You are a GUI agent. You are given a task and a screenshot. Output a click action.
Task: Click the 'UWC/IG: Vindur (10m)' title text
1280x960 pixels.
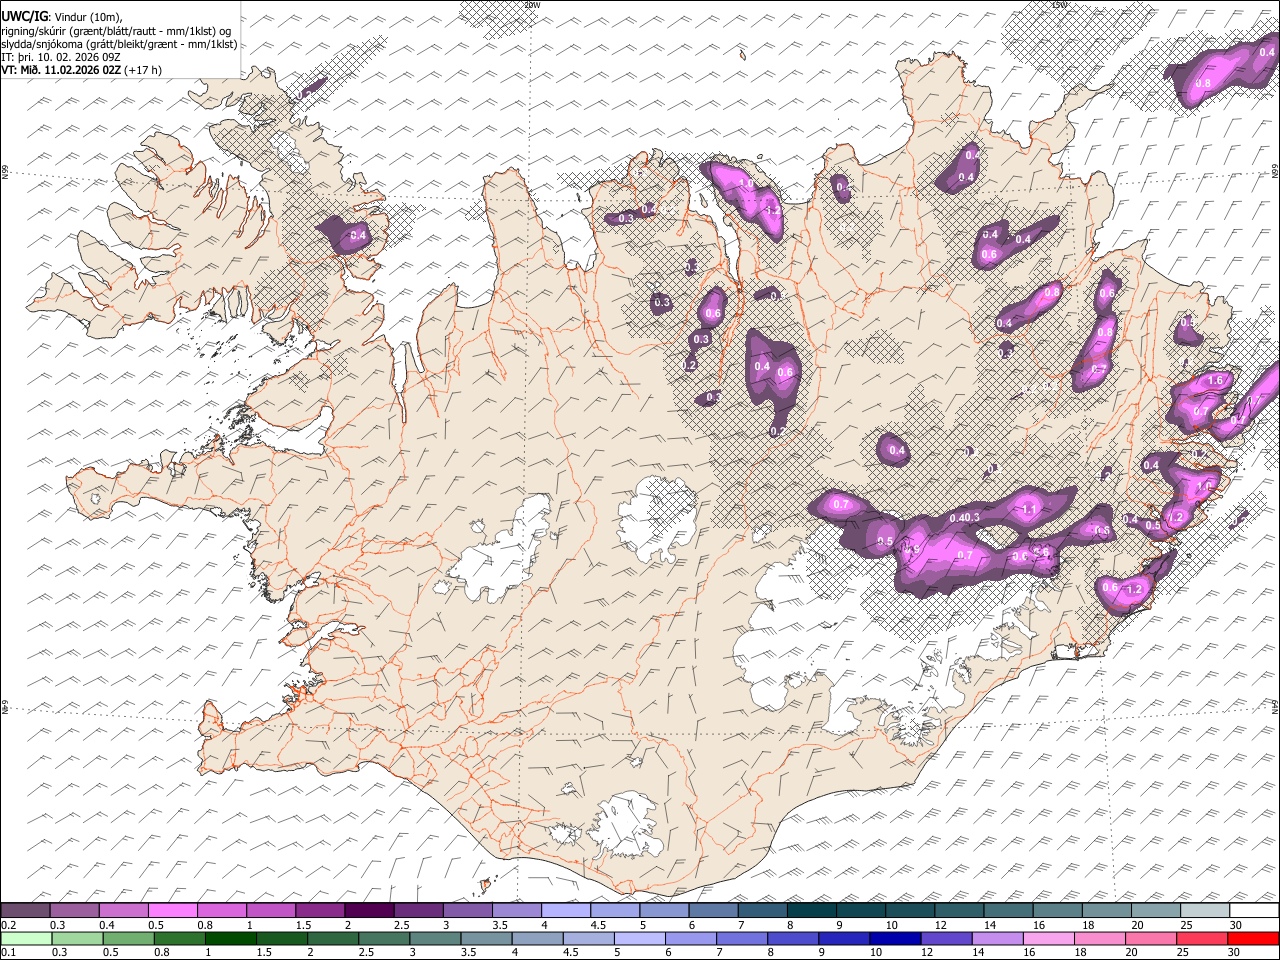[x=62, y=16]
